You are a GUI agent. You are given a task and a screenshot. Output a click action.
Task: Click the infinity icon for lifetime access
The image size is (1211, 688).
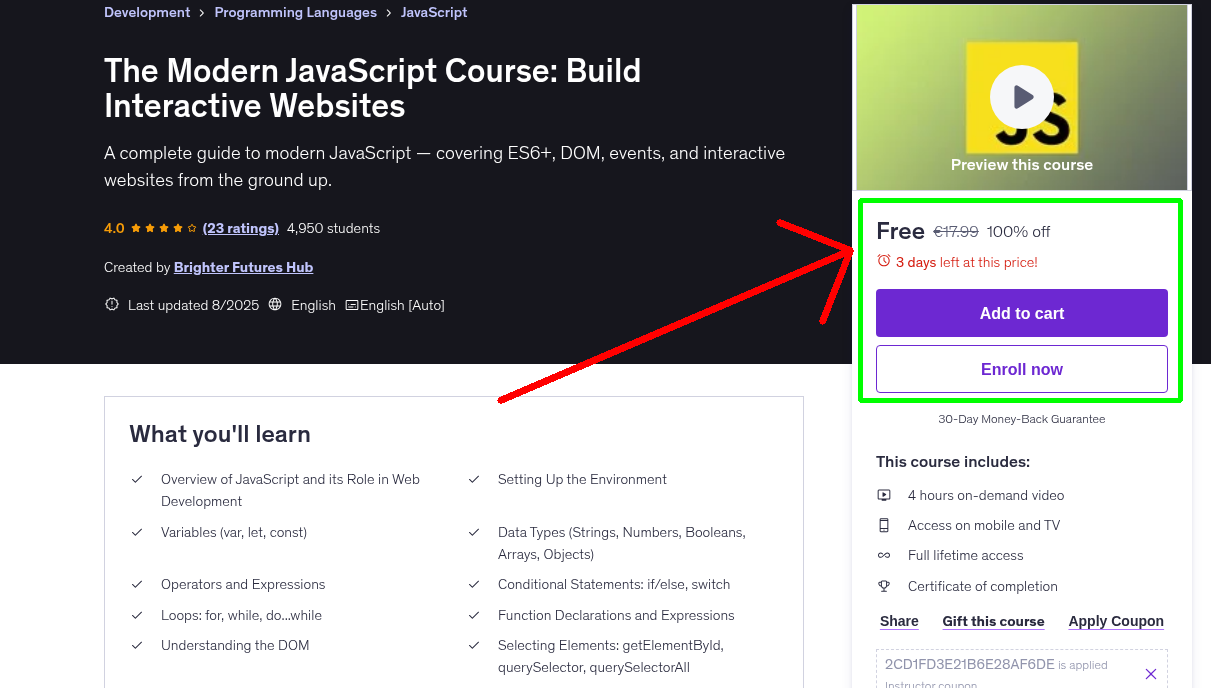[884, 555]
